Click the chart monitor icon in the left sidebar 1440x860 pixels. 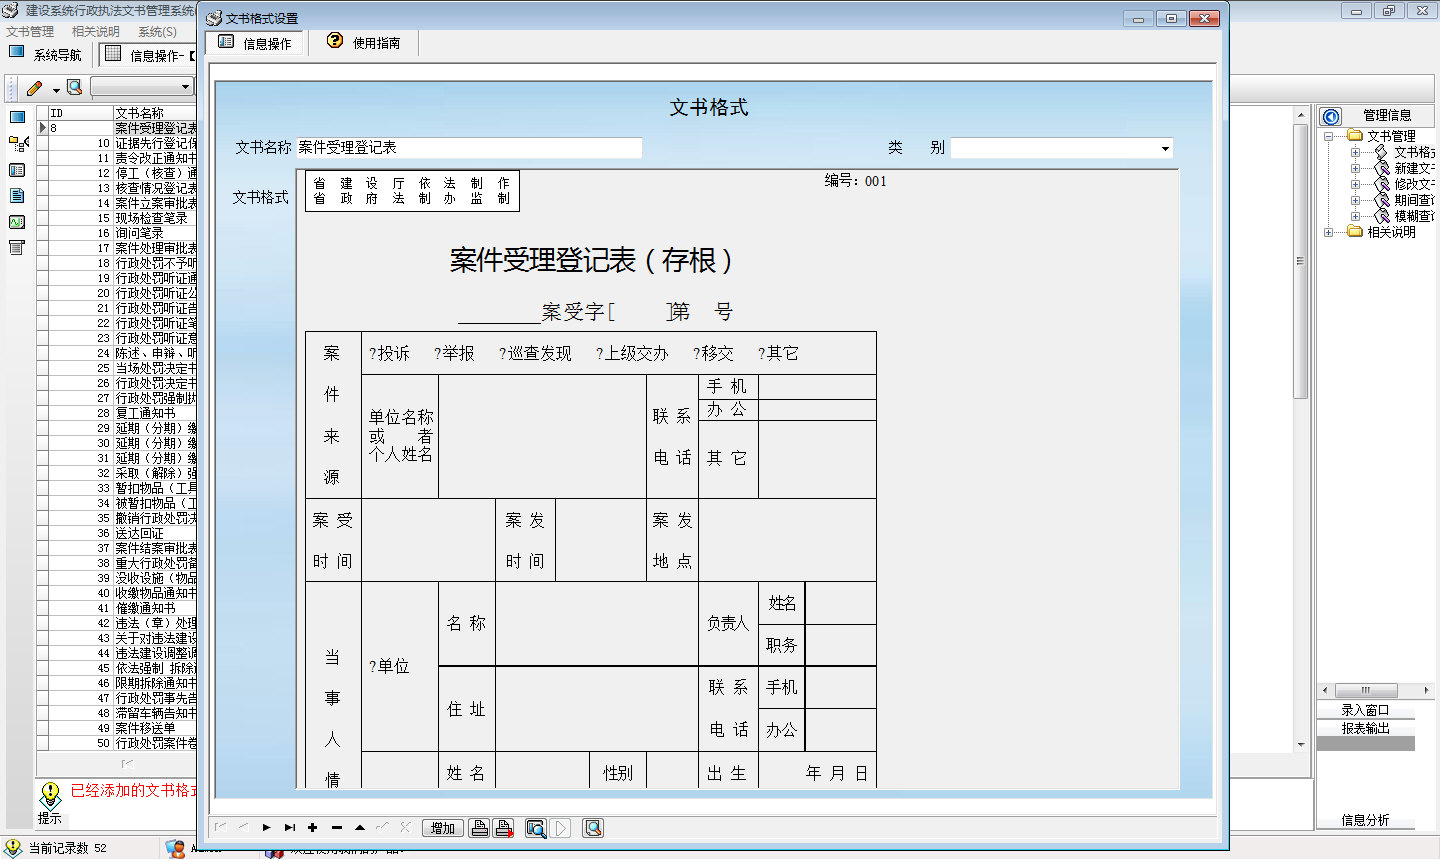17,222
